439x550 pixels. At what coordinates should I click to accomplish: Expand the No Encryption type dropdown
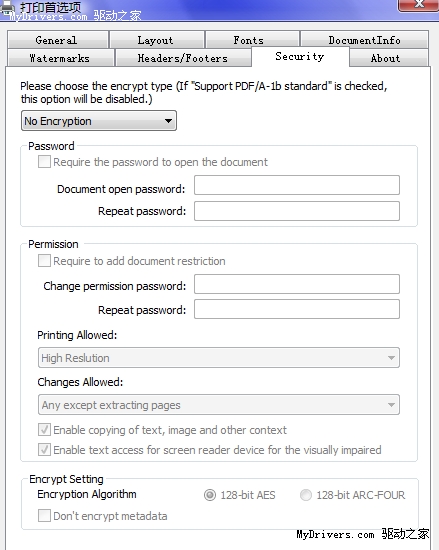[99, 121]
